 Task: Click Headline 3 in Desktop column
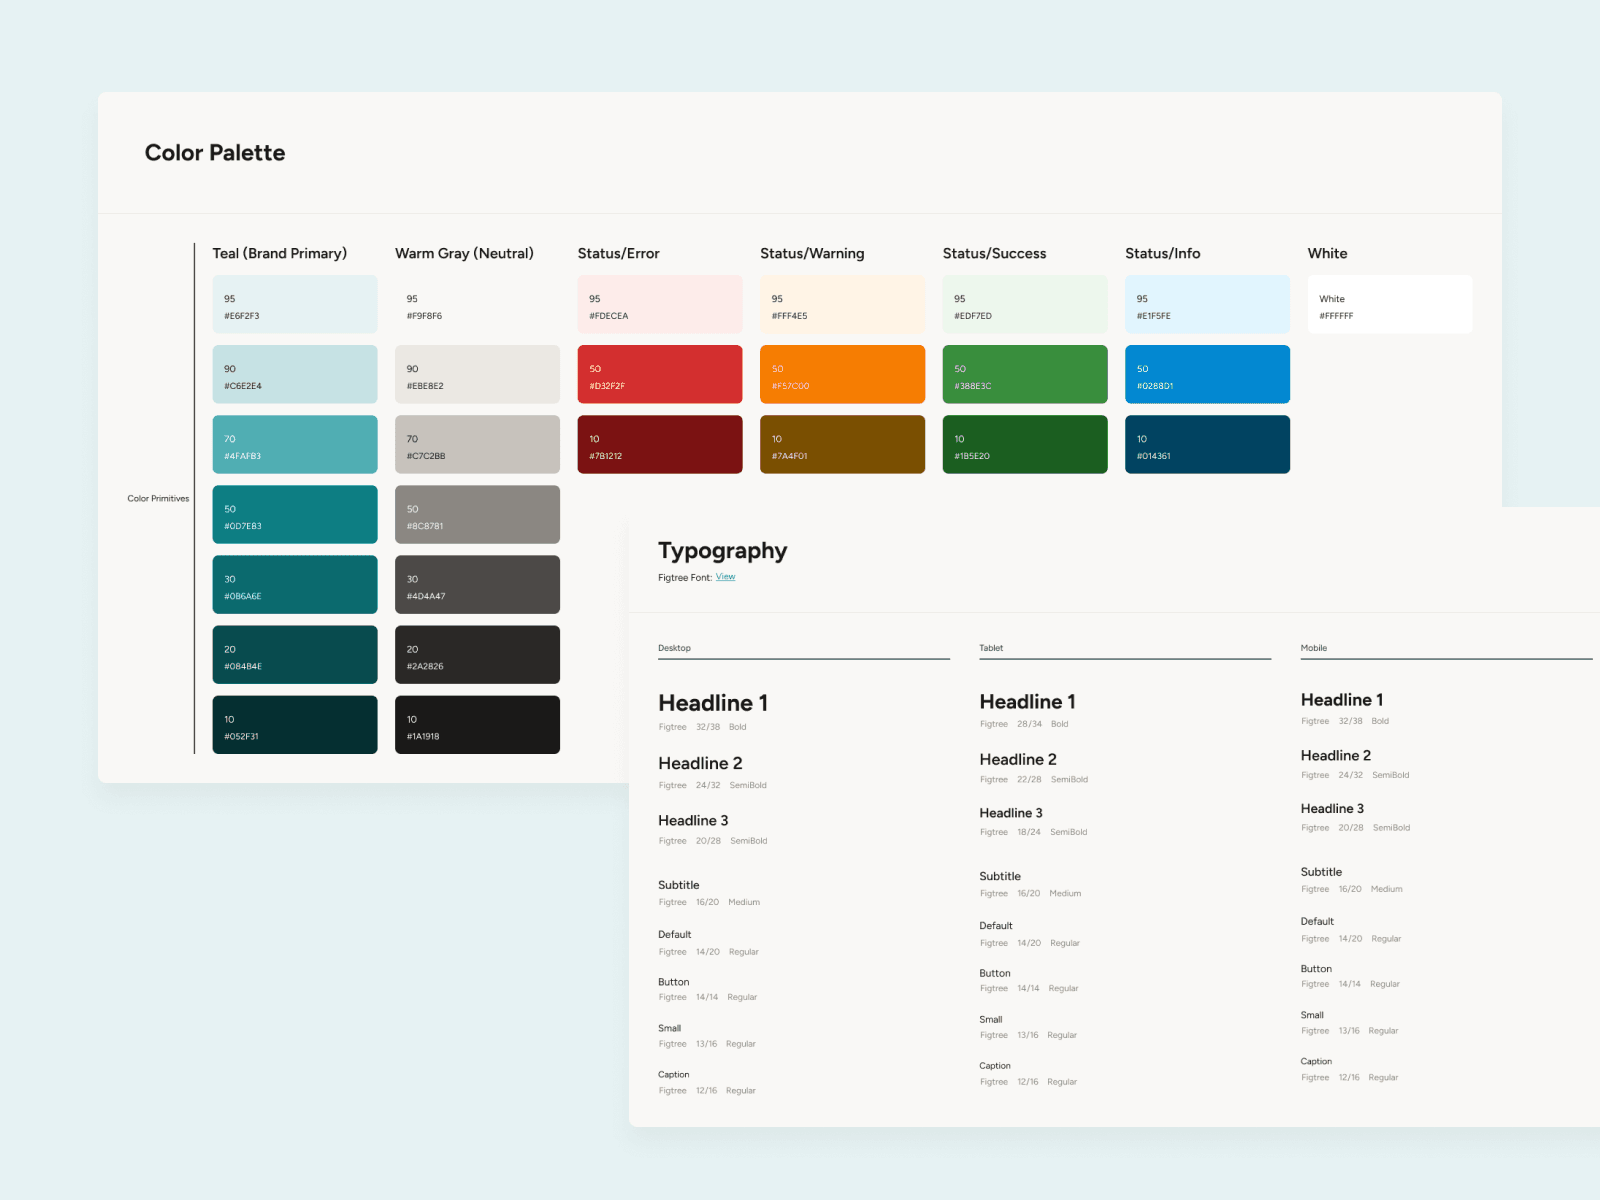693,820
